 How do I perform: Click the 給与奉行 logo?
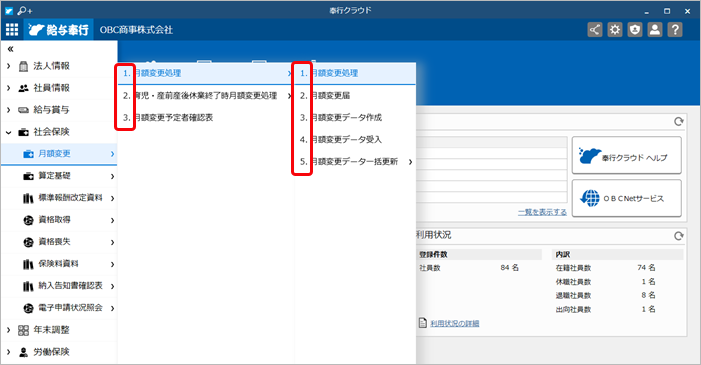[x=59, y=30]
